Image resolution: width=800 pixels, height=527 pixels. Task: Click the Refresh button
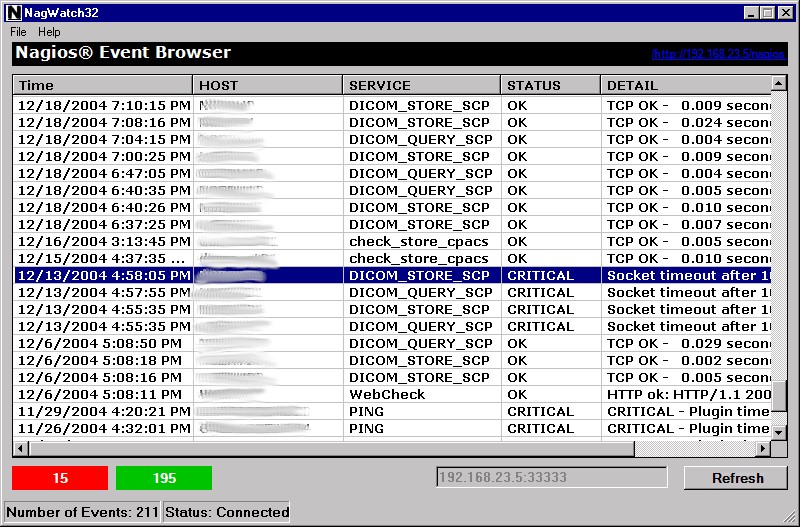736,478
